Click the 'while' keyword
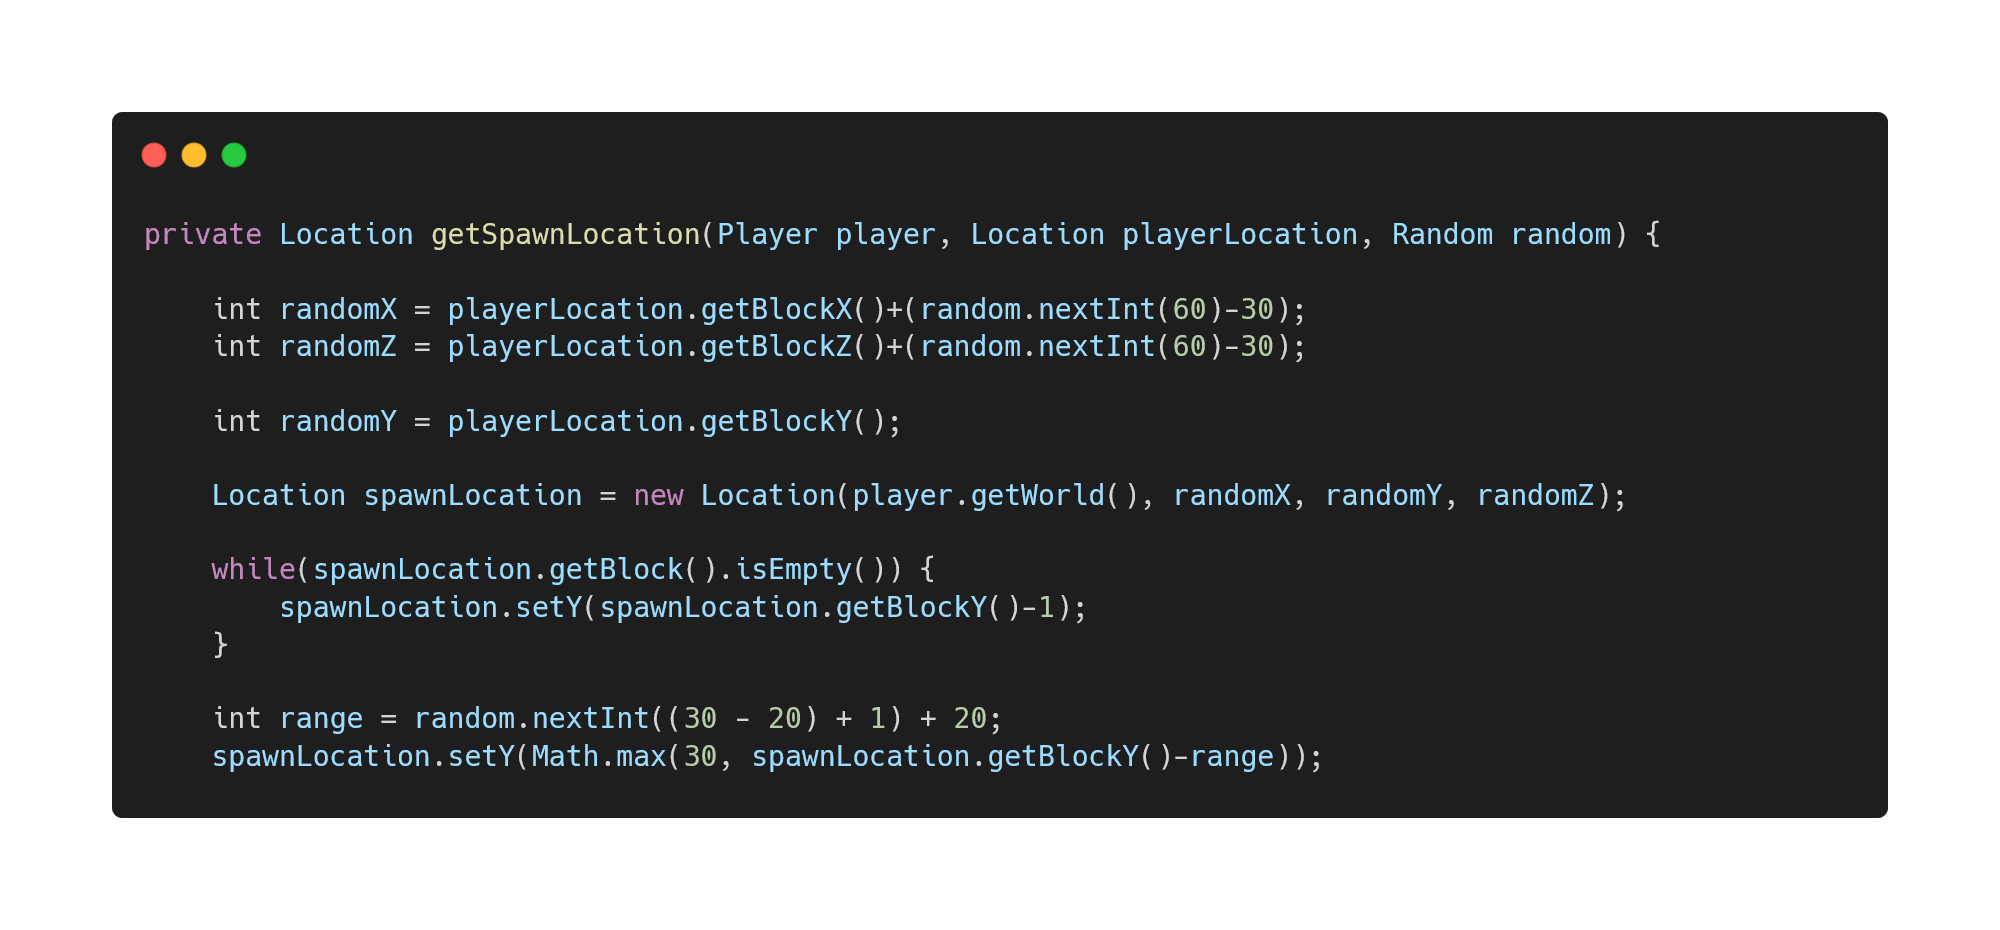Screen dimensions: 2000x930 point(253,570)
